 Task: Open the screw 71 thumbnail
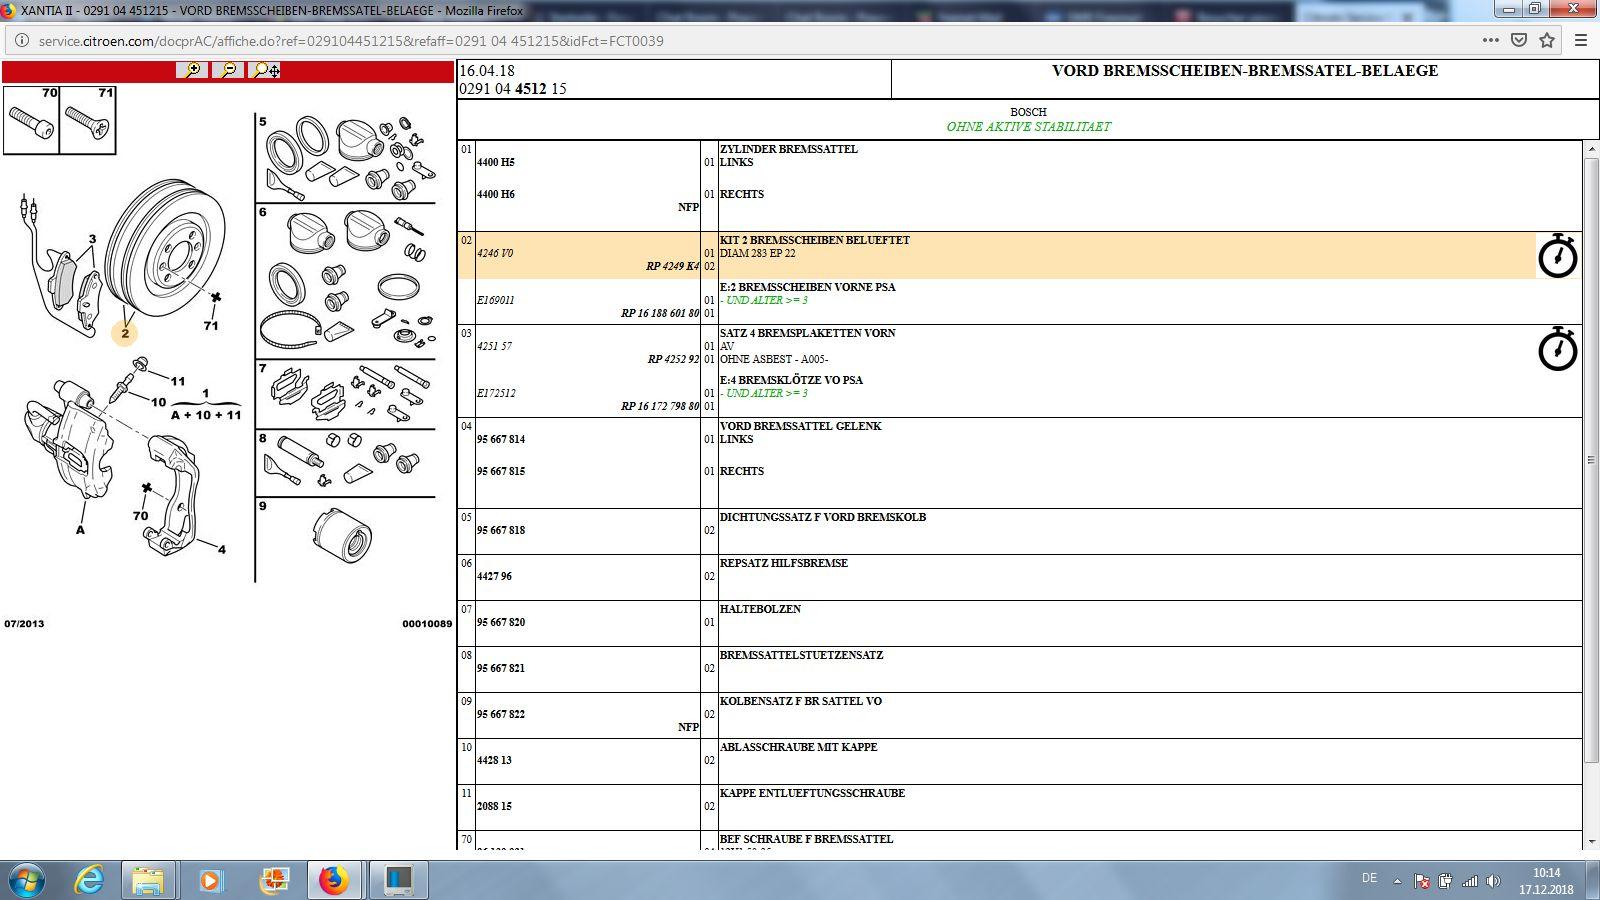click(88, 120)
